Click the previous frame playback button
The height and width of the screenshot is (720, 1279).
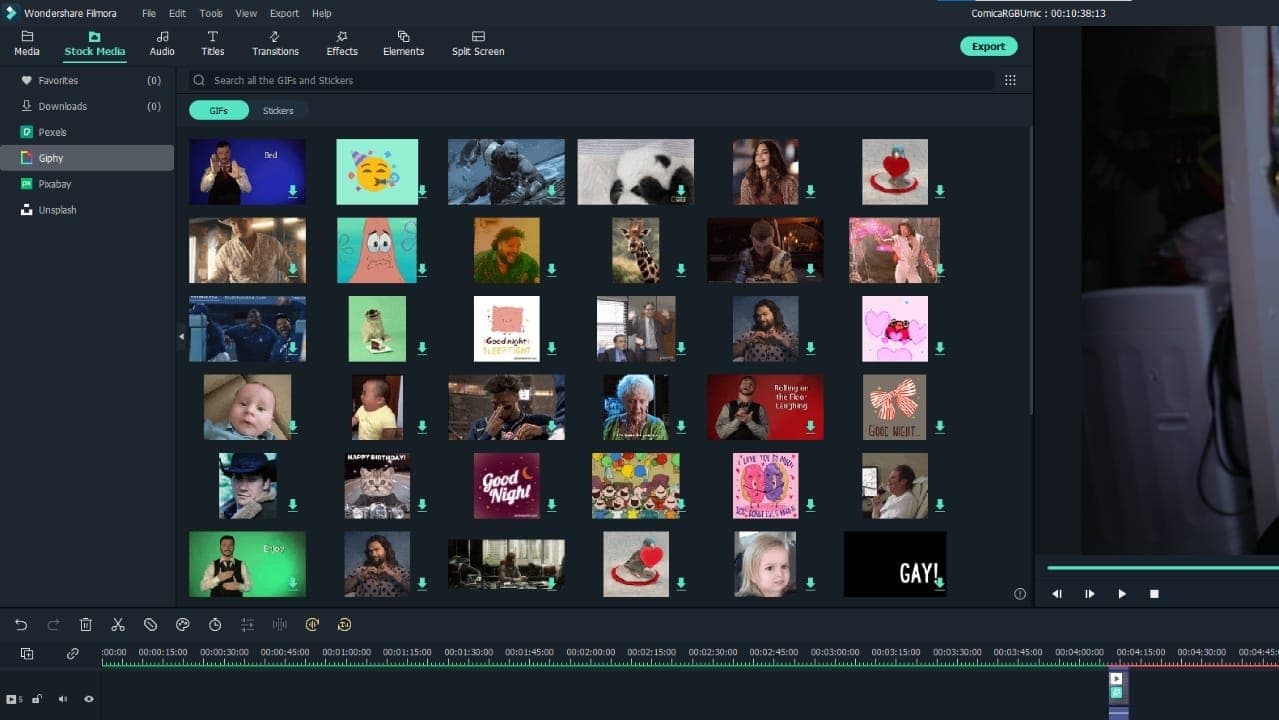(x=1057, y=594)
